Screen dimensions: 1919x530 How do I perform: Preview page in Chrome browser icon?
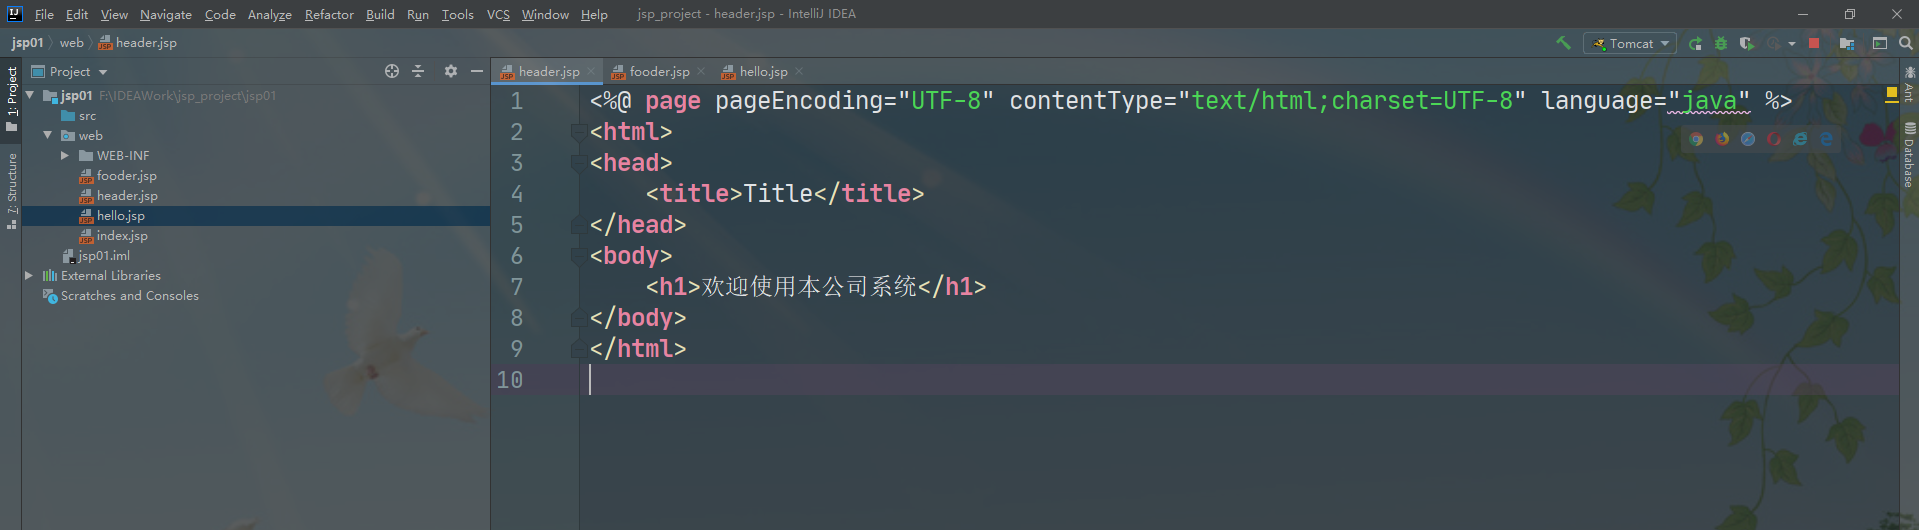(1696, 139)
